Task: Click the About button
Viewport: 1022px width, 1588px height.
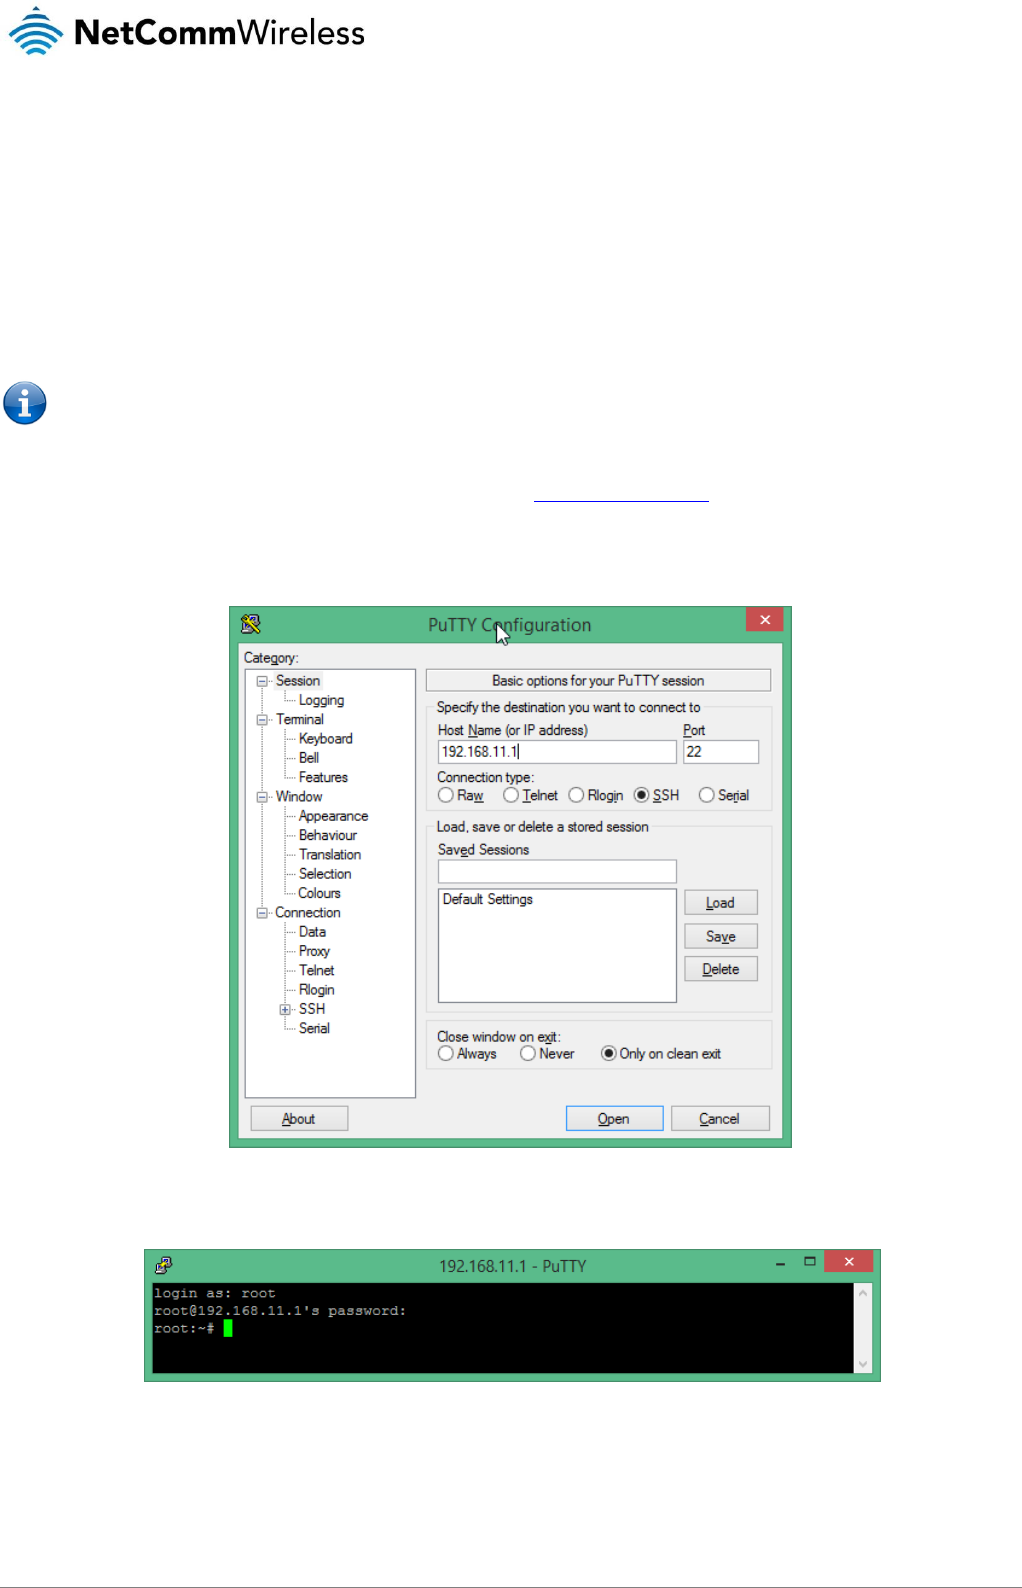Action: [299, 1118]
